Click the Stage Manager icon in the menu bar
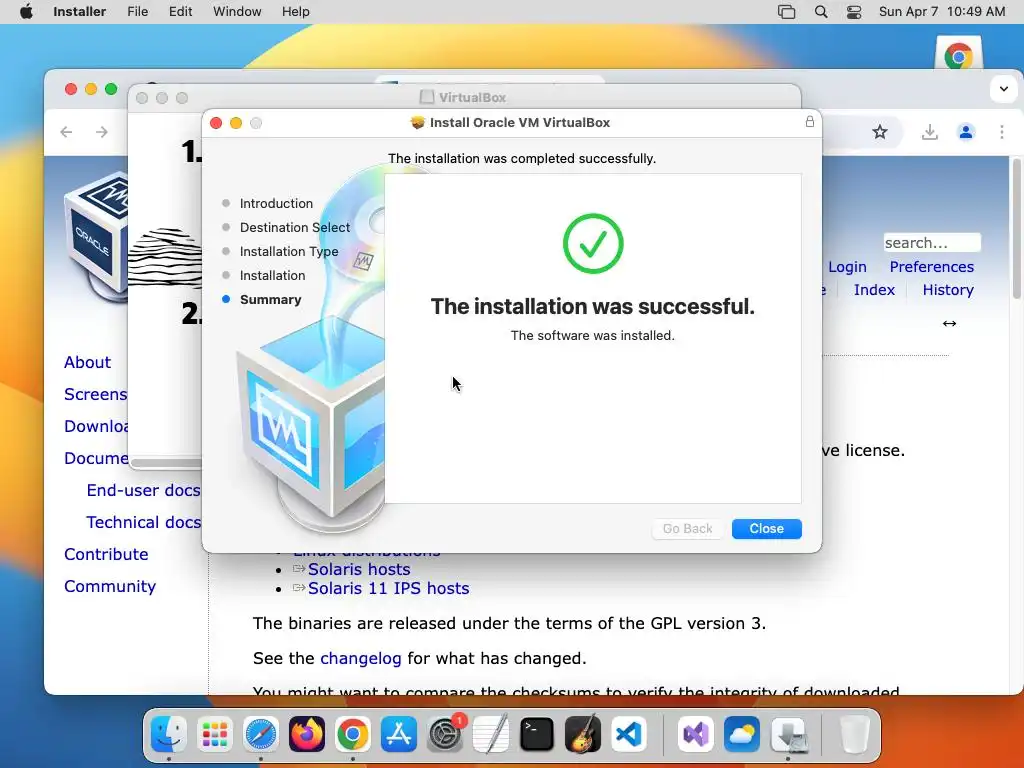 tap(786, 12)
